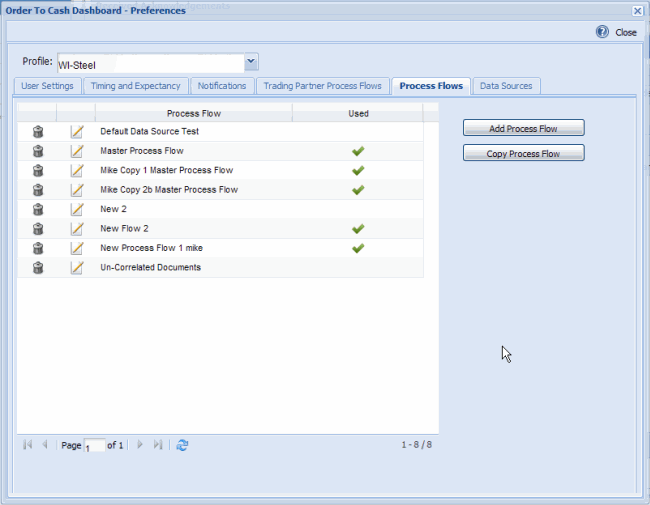650x505 pixels.
Task: Refresh the process flow grid
Action: click(182, 445)
